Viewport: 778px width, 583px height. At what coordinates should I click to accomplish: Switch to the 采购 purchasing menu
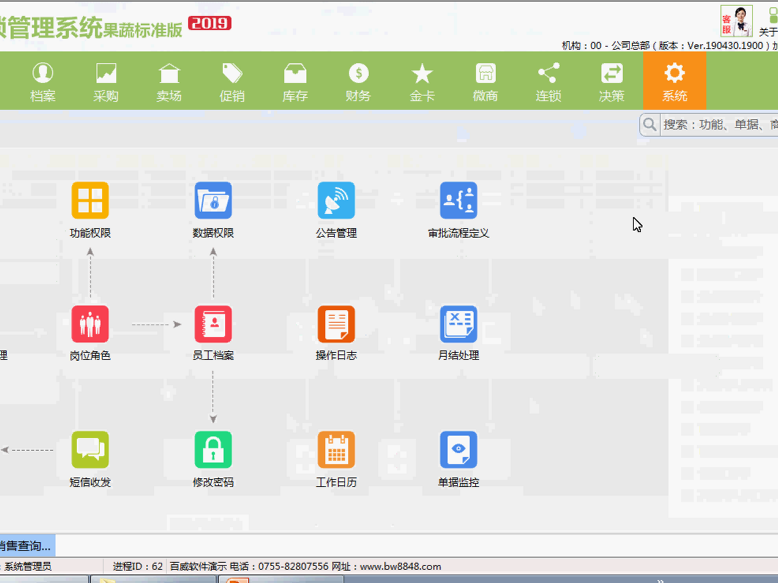pyautogui.click(x=106, y=81)
